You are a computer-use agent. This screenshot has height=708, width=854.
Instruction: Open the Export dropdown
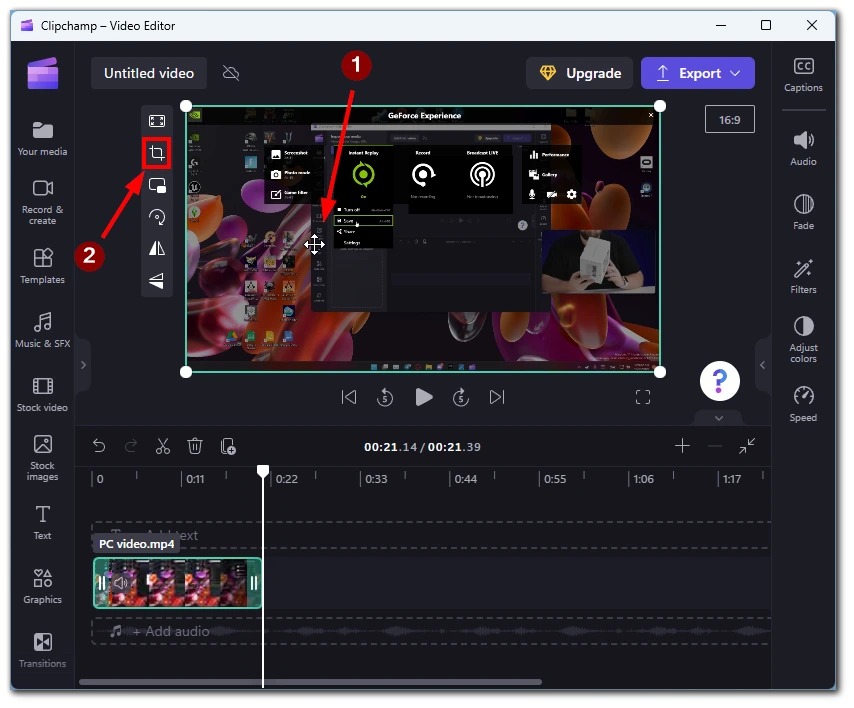[x=698, y=73]
